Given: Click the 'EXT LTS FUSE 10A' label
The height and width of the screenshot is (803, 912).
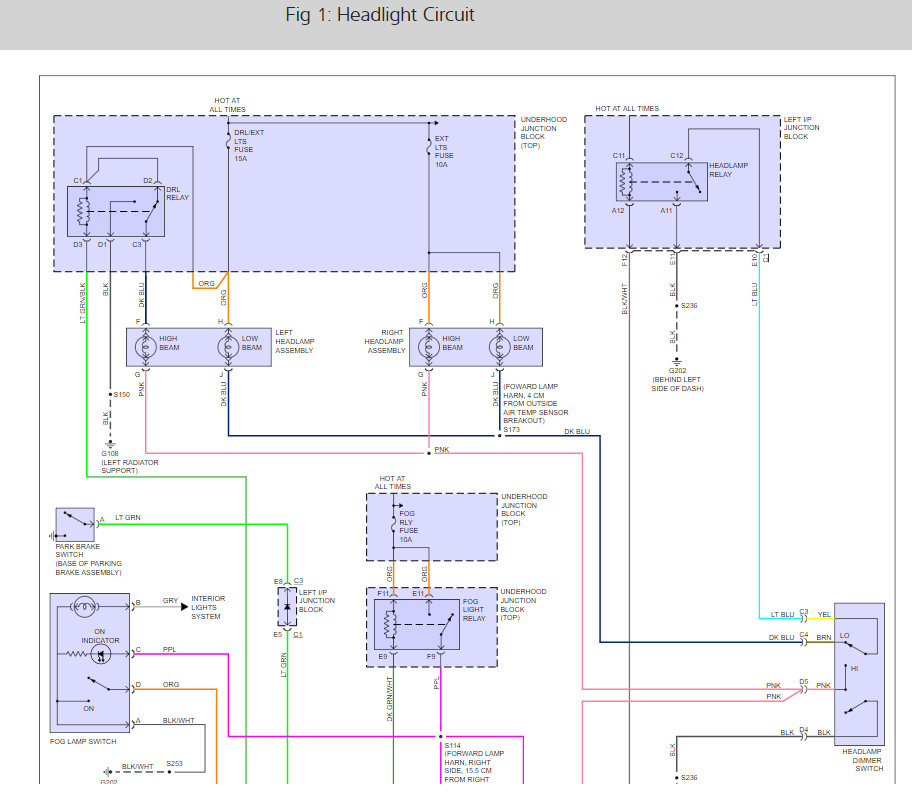Looking at the screenshot, I should point(444,152).
